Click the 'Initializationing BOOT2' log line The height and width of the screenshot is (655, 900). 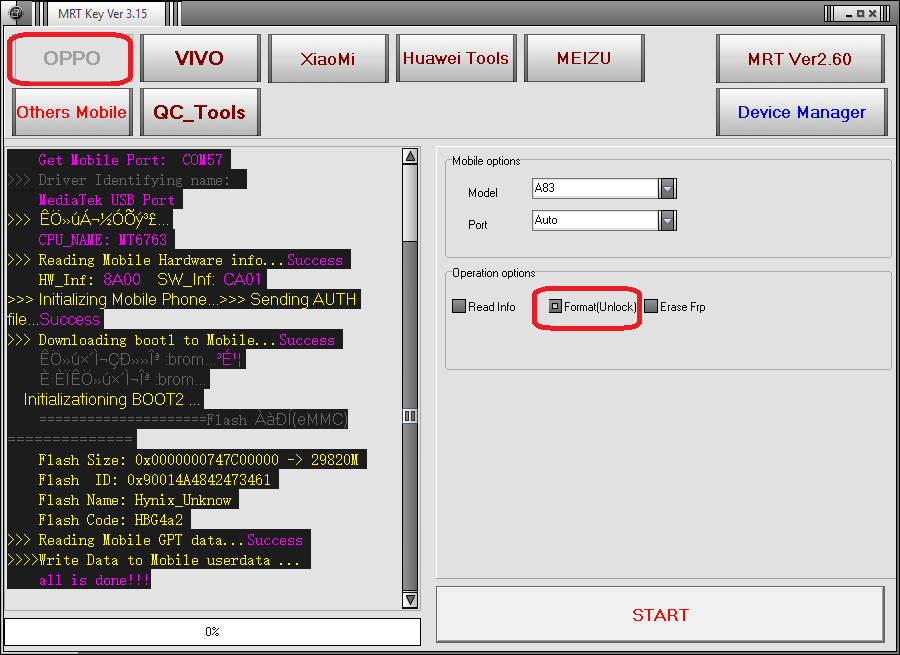click(112, 400)
